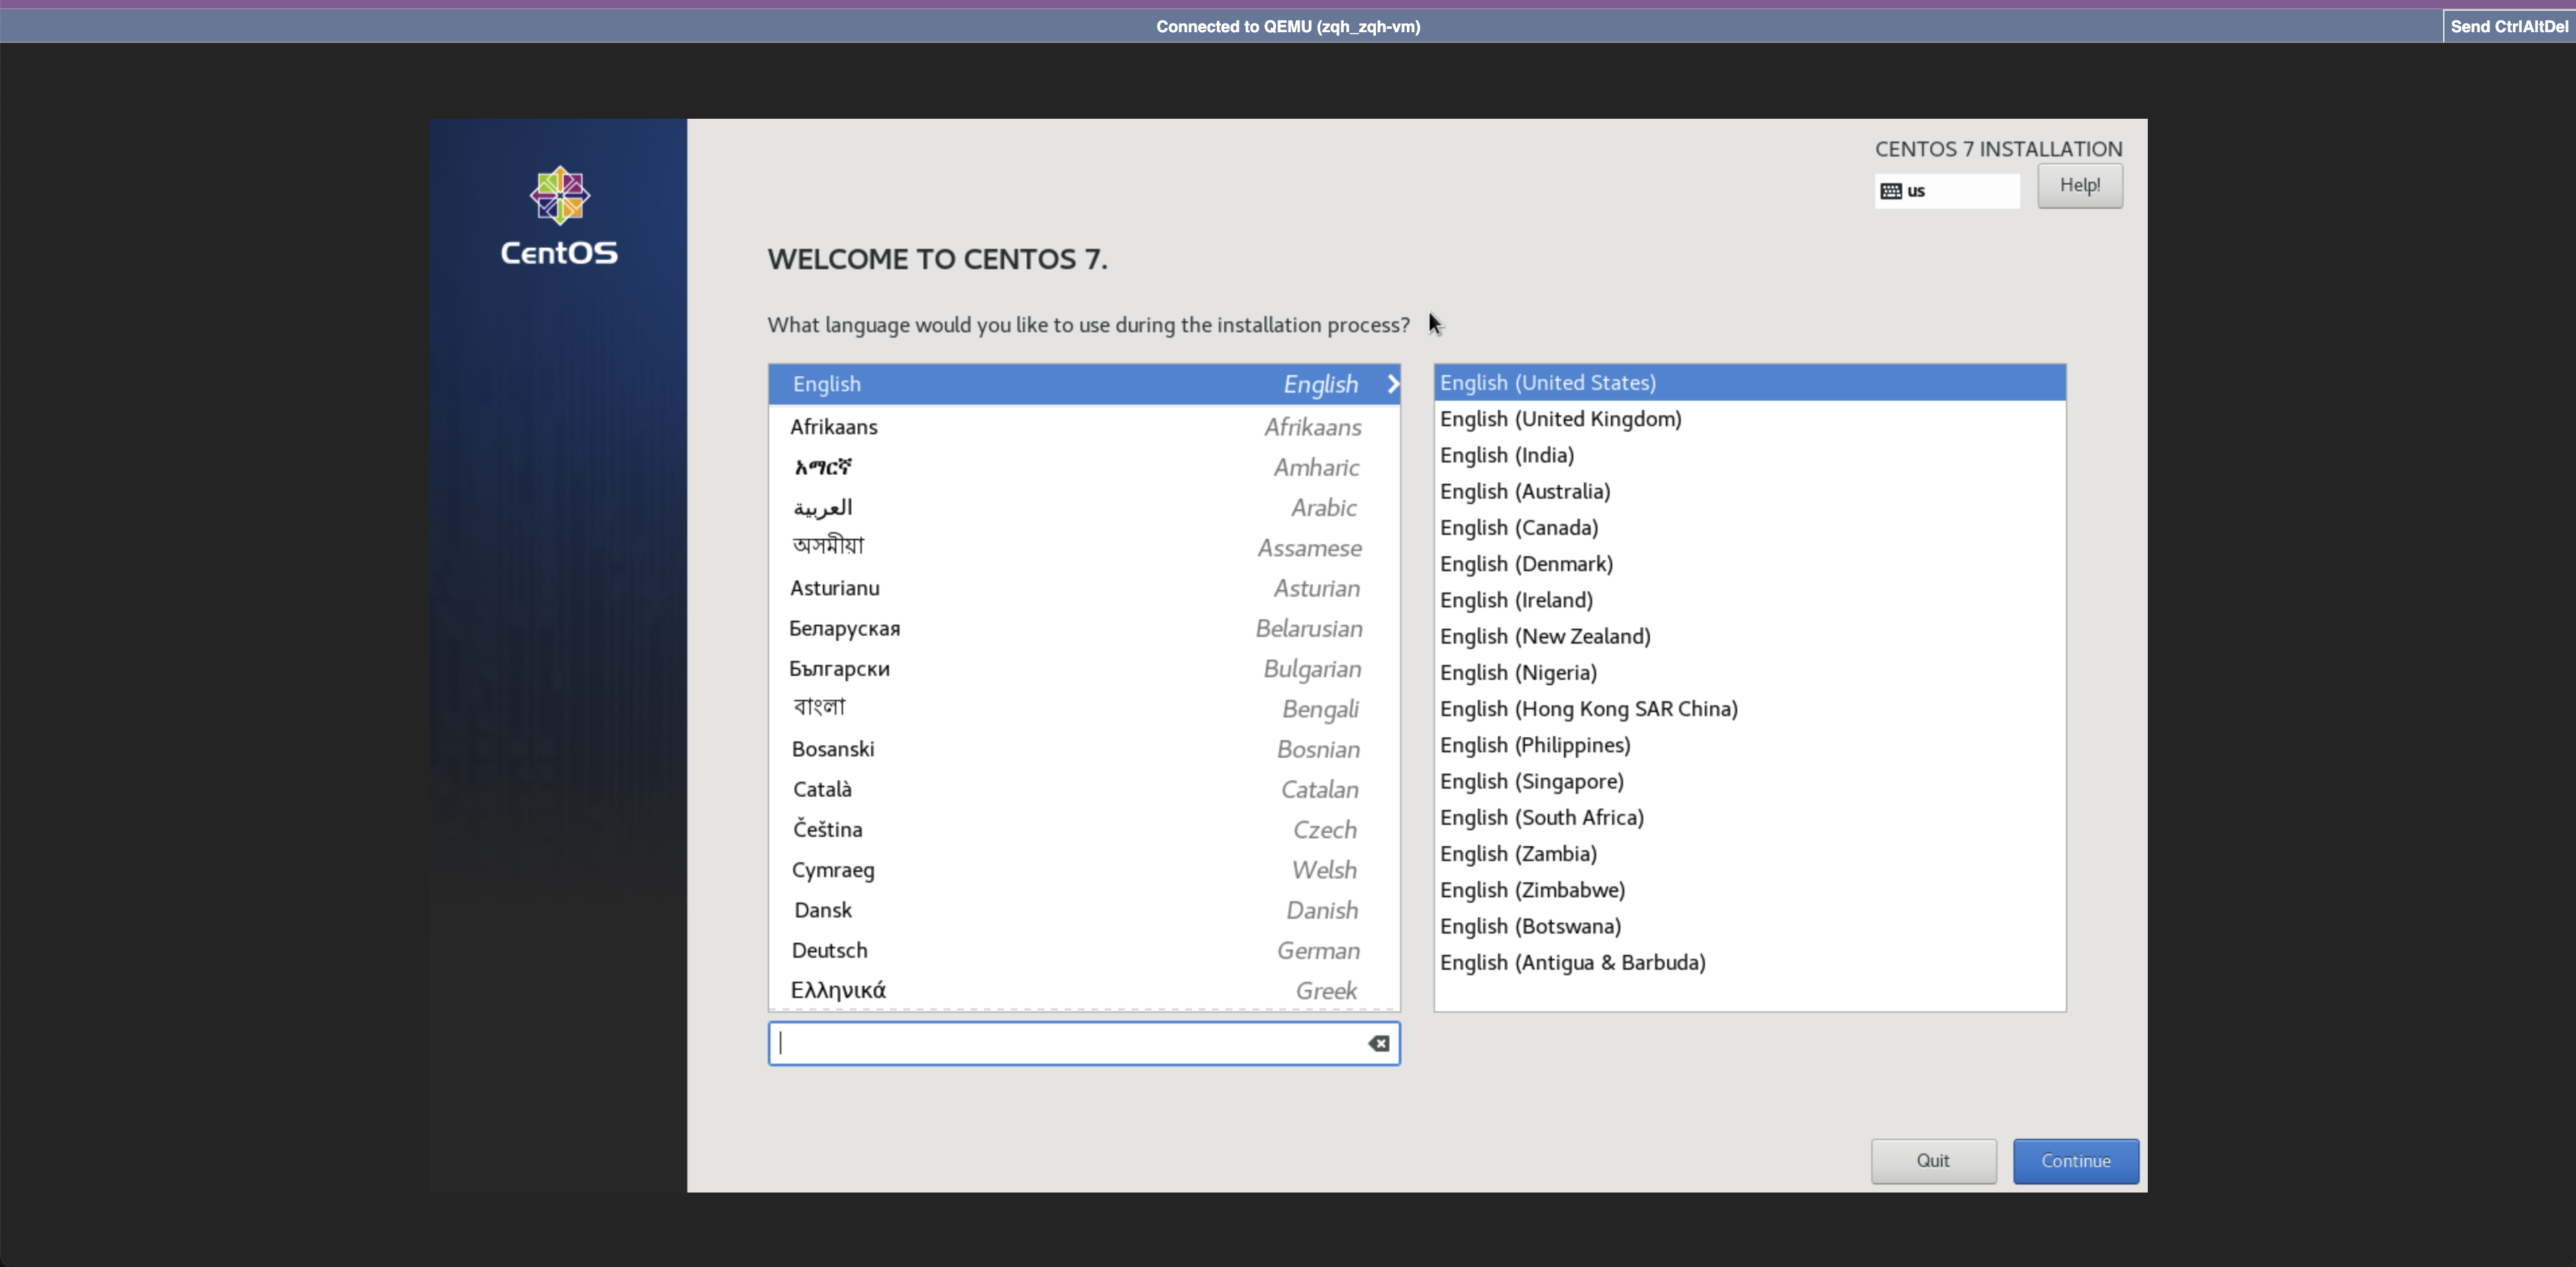Viewport: 2576px width, 1267px height.
Task: Select Català in the language list
Action: 1084,789
